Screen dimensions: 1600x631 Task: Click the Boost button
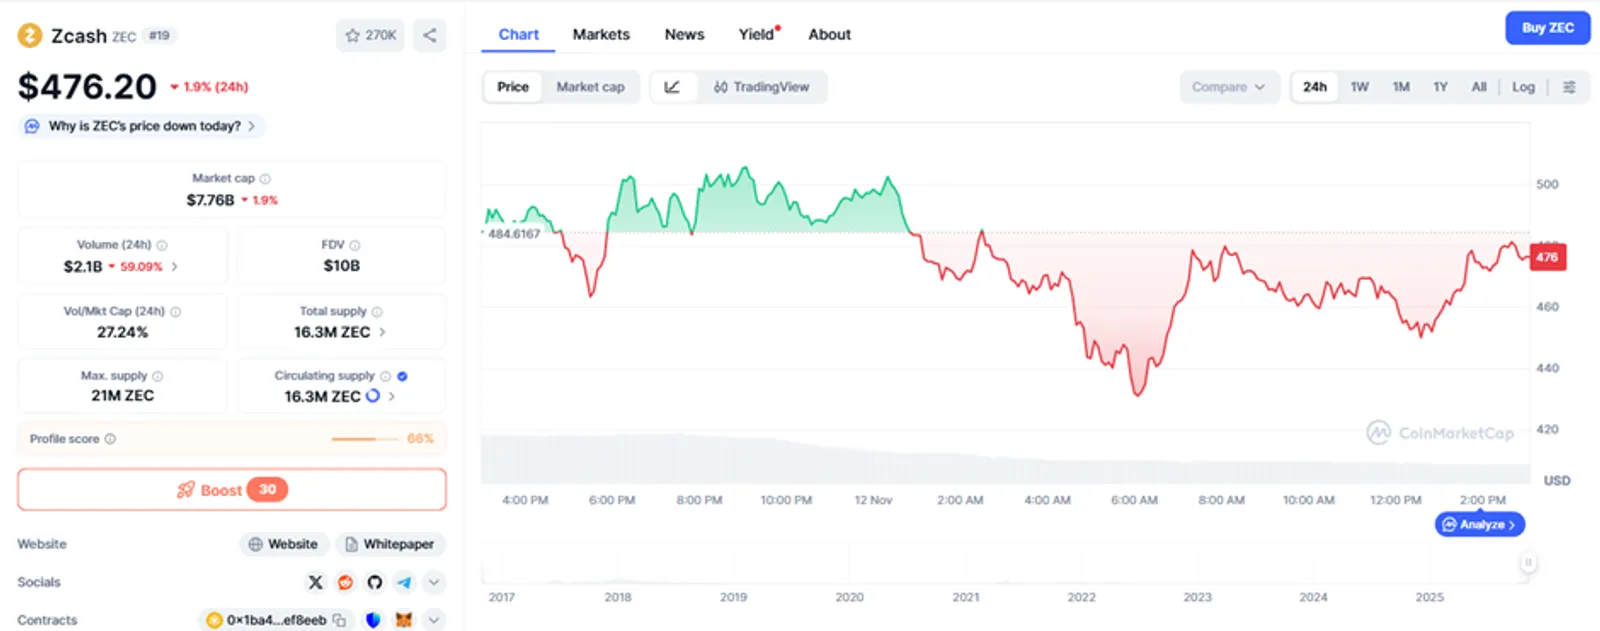coord(232,490)
